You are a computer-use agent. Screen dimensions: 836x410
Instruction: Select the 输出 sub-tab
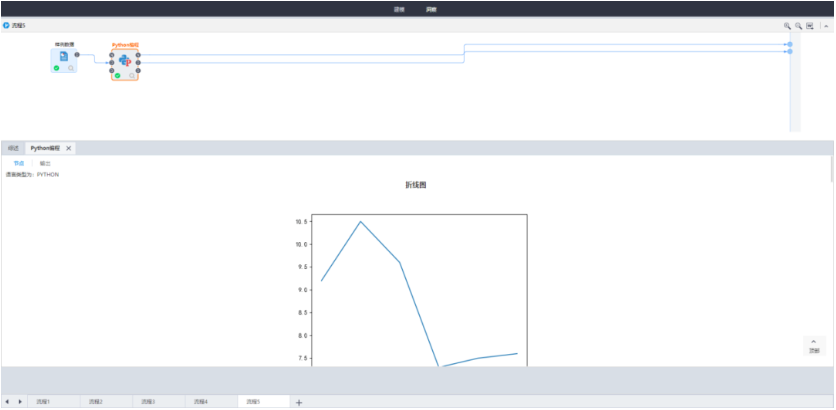45,163
